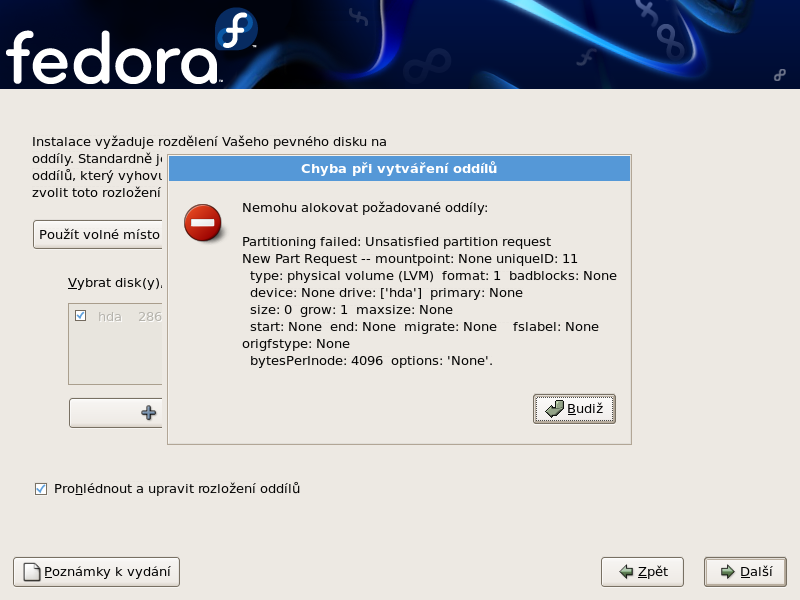The image size is (800, 600).
Task: Click the Budiž button label
Action: [585, 409]
